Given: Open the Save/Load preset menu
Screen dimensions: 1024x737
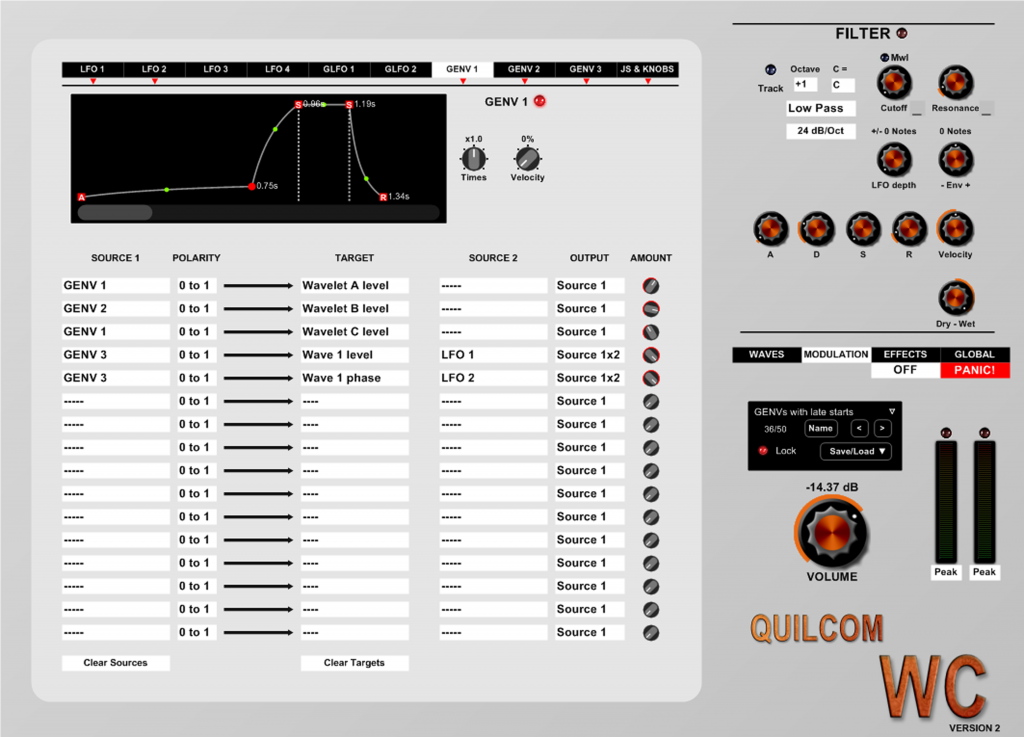Looking at the screenshot, I should [x=854, y=451].
